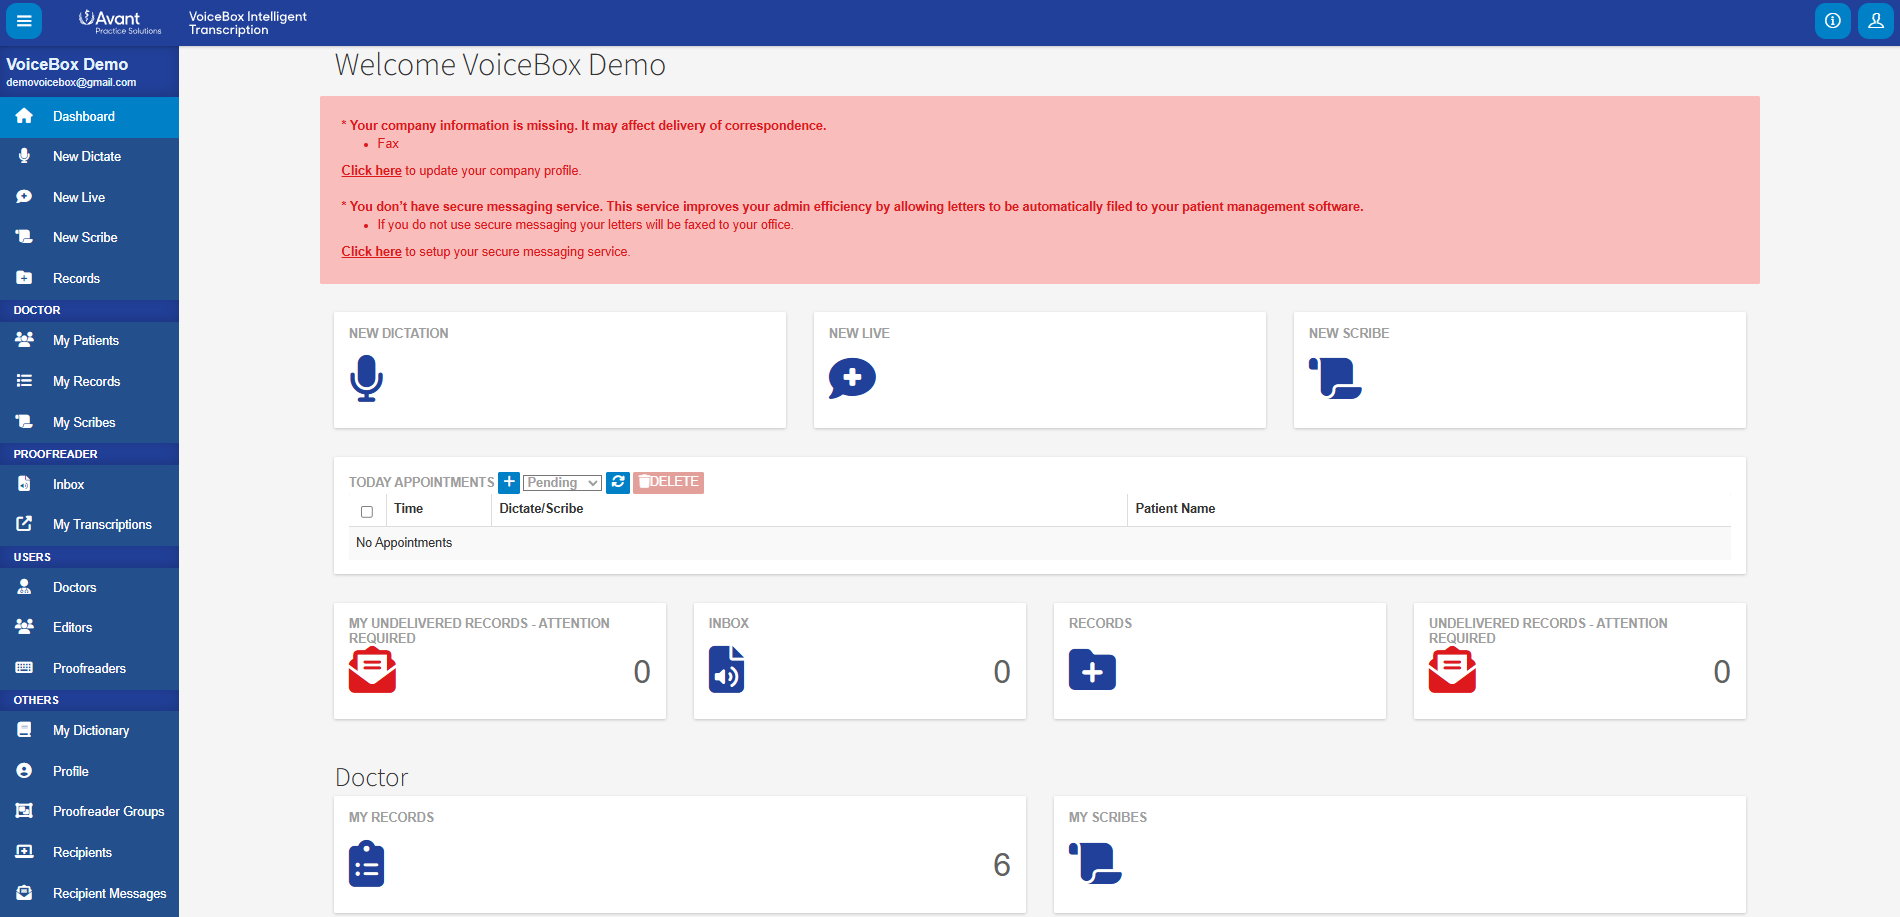Open Records in the sidebar

pyautogui.click(x=89, y=278)
